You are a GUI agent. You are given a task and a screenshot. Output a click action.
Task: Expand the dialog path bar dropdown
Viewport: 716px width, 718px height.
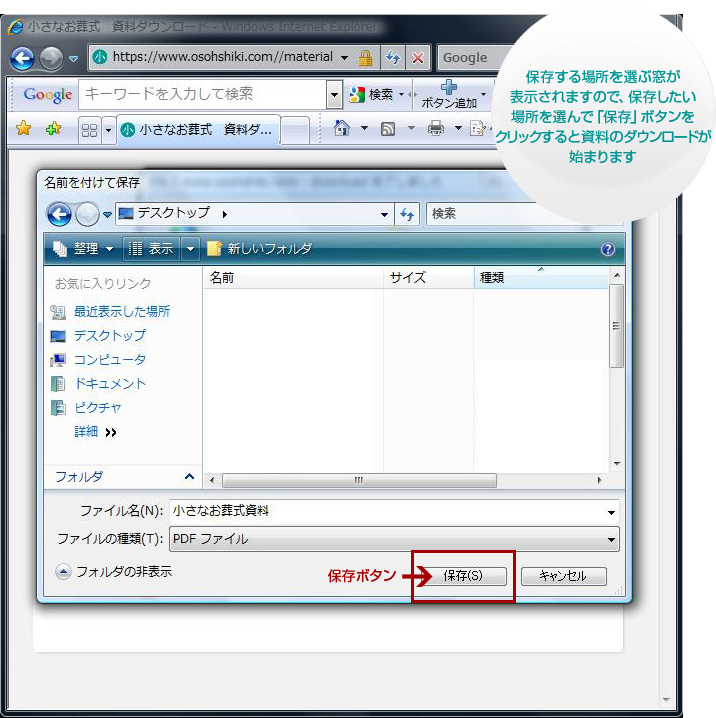[384, 214]
